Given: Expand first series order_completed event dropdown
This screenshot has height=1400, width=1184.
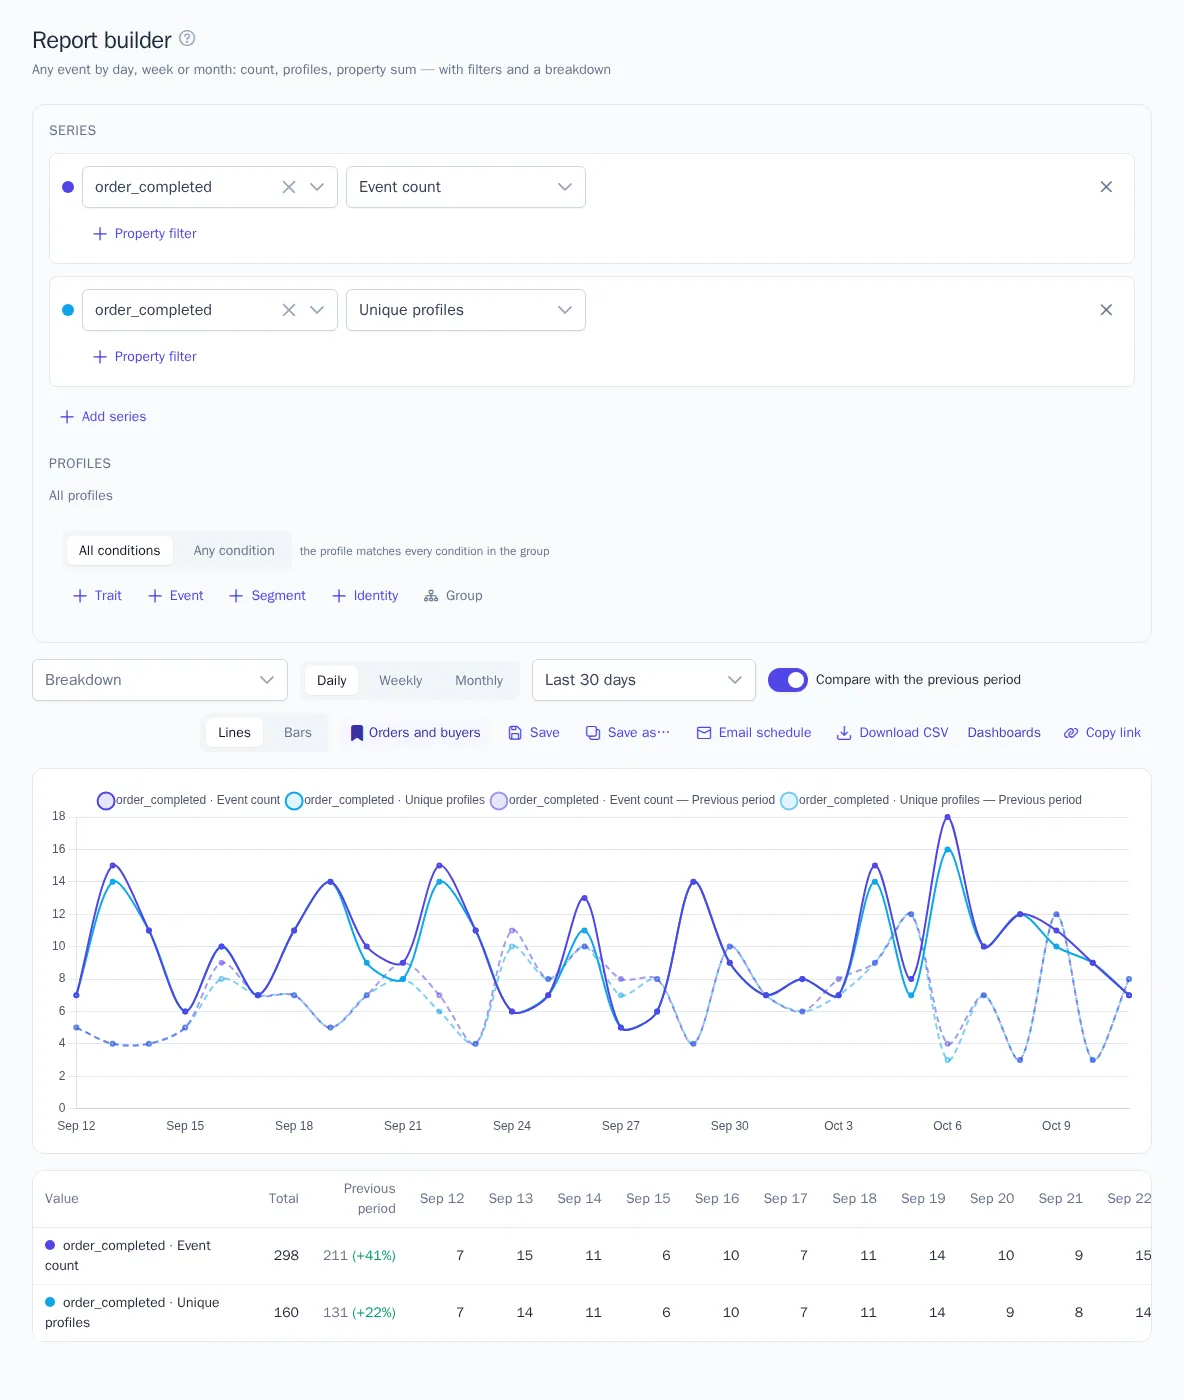Looking at the screenshot, I should [317, 187].
